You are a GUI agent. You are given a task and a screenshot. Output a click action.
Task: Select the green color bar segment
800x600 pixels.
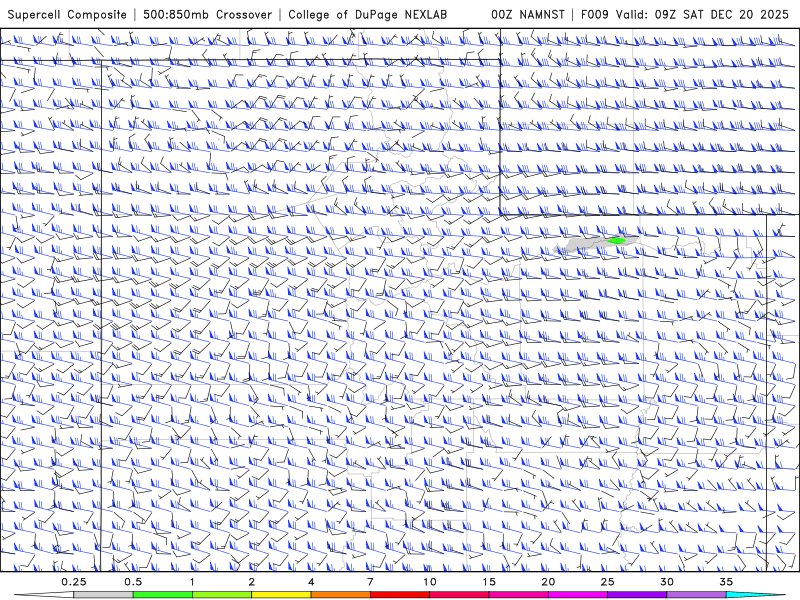click(162, 595)
